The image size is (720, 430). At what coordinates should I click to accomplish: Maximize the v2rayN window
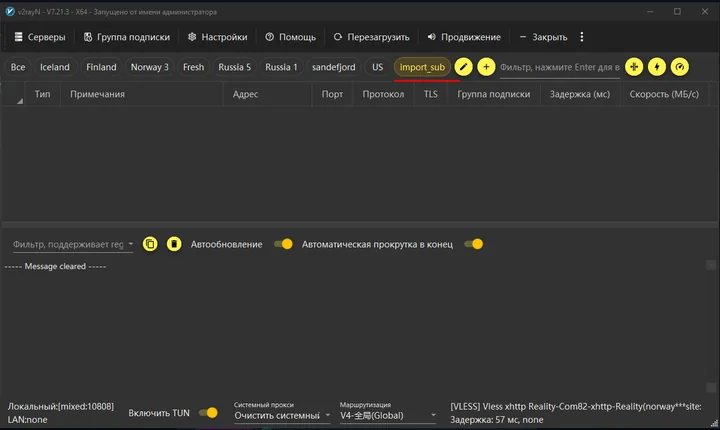(x=677, y=11)
